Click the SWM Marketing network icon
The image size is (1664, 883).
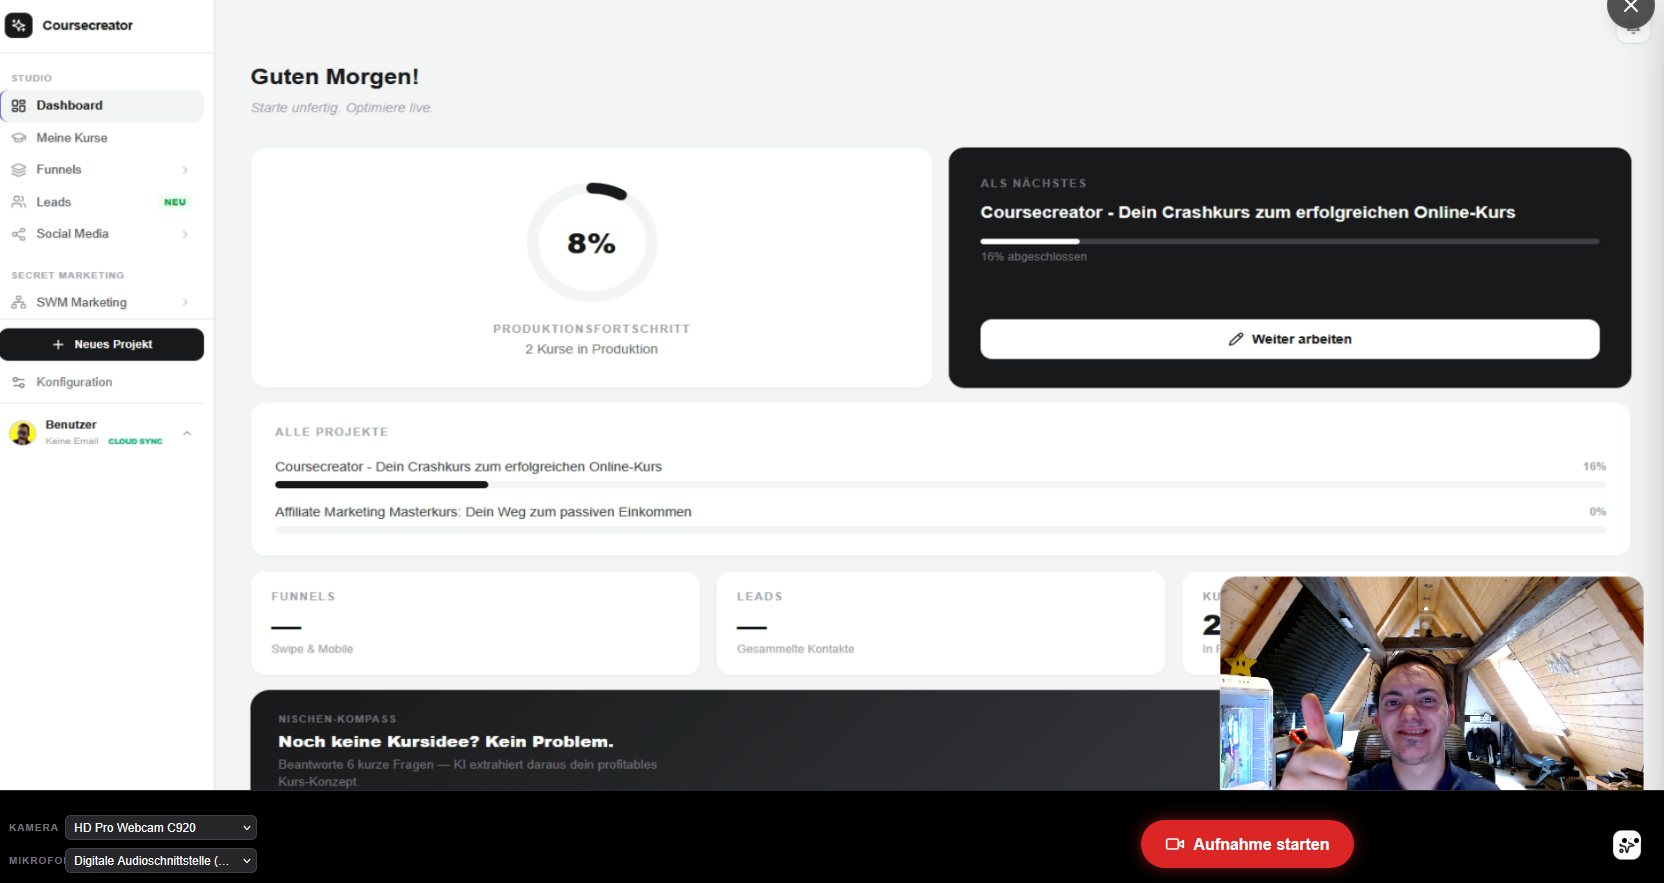coord(18,302)
